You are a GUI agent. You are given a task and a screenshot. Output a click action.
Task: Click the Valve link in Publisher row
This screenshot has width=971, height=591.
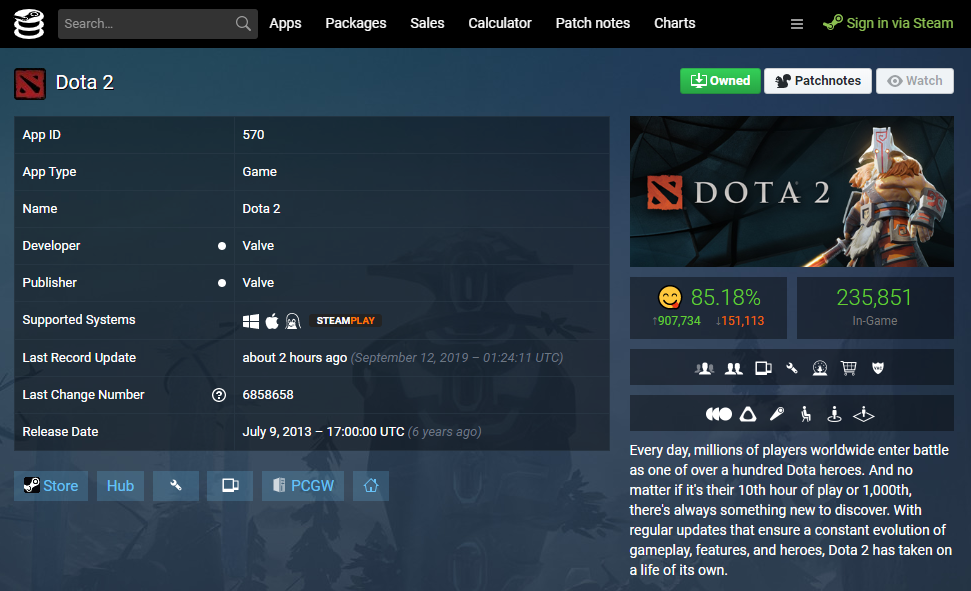[258, 283]
